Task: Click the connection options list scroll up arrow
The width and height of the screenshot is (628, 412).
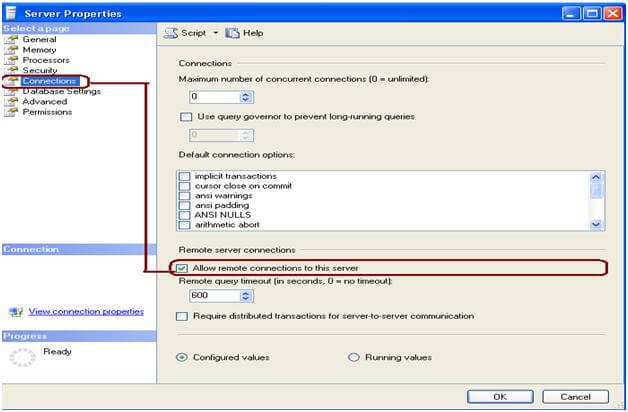Action: point(596,177)
